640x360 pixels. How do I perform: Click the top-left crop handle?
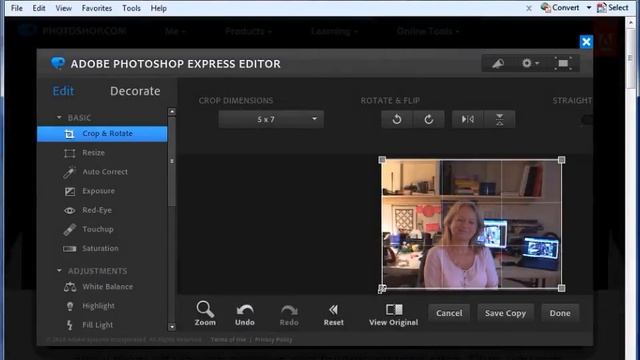click(382, 160)
